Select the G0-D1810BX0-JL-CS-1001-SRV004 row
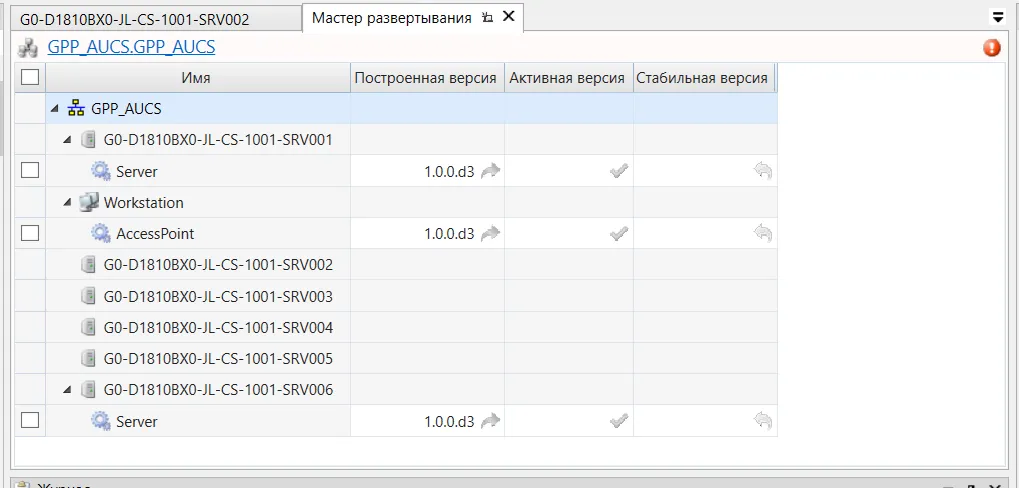1019x488 pixels. tap(396, 327)
